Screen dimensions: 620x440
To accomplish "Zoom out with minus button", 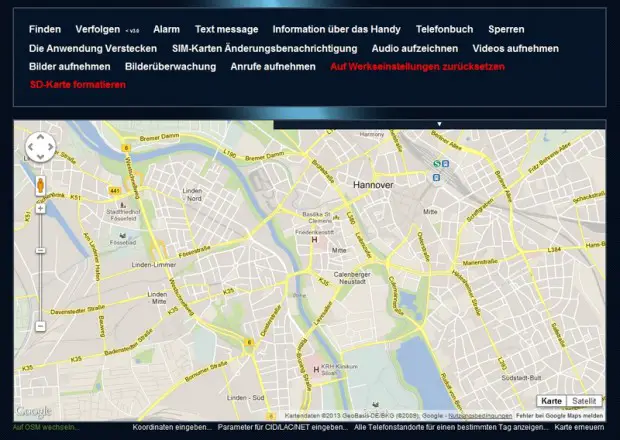I will 40,327.
